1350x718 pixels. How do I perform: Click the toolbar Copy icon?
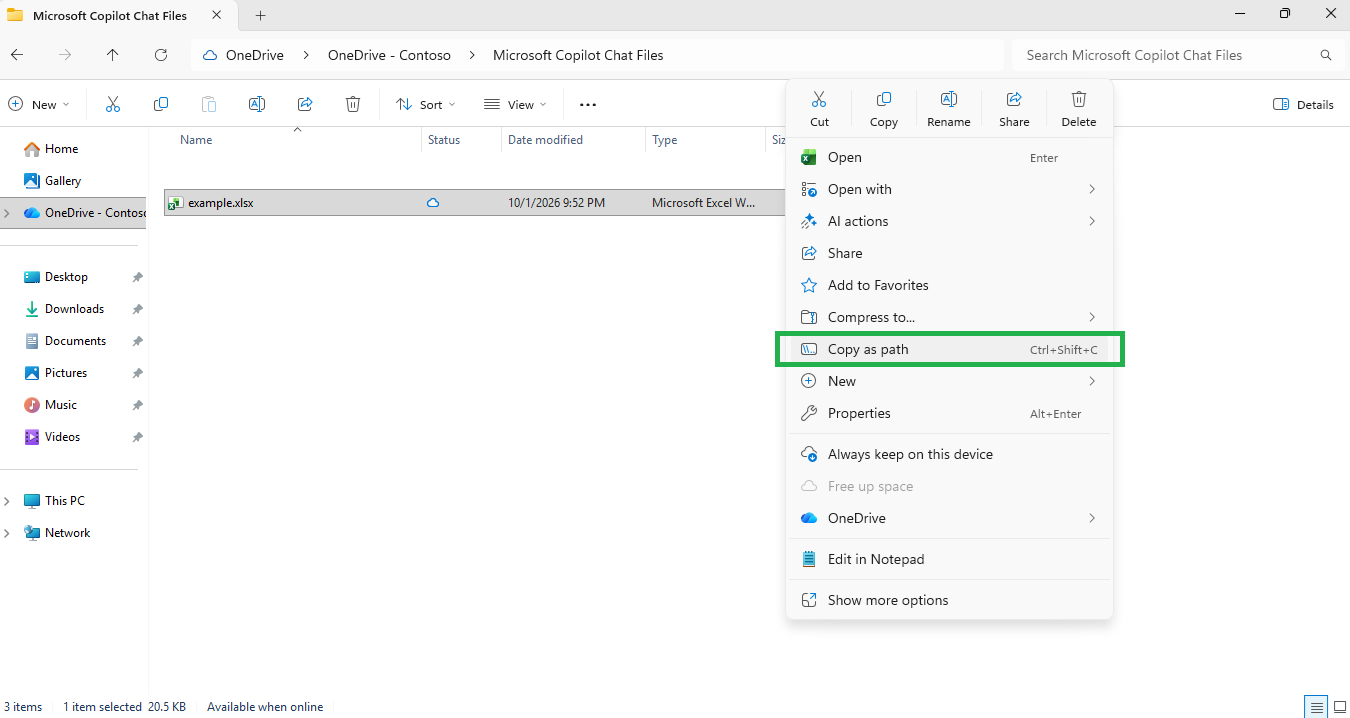pos(161,104)
